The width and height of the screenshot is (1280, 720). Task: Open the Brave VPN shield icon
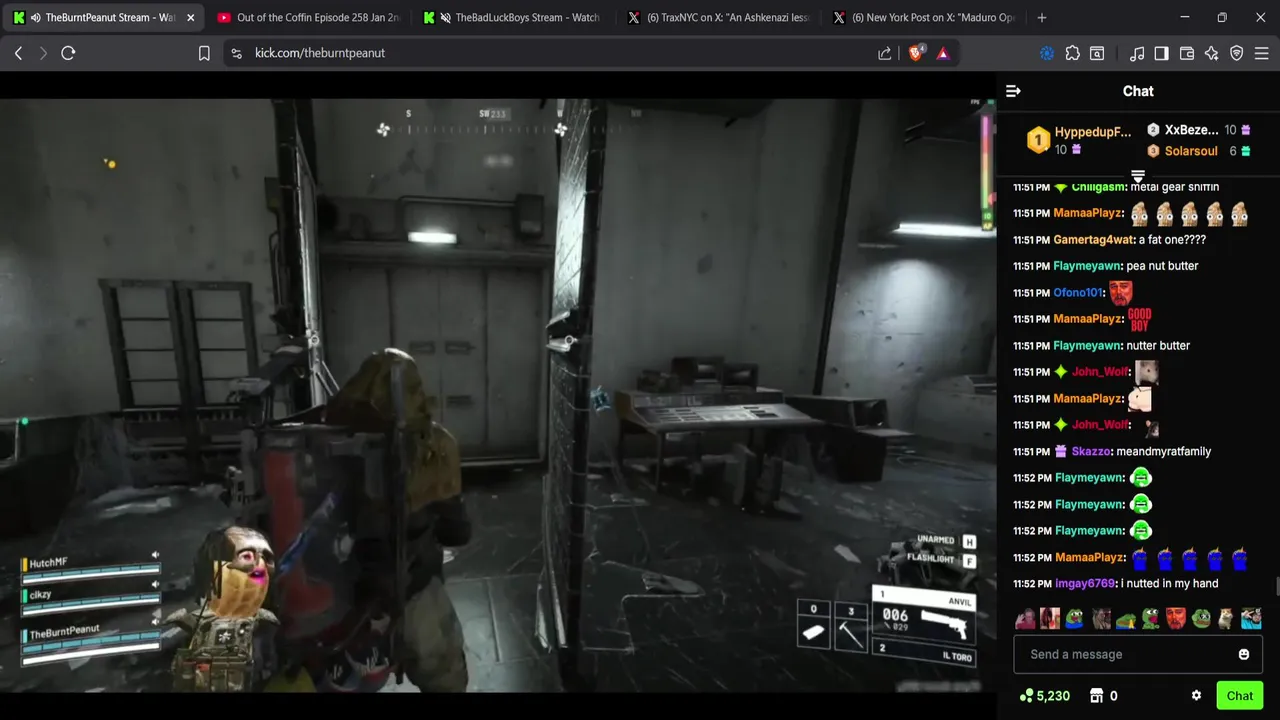tap(1237, 53)
